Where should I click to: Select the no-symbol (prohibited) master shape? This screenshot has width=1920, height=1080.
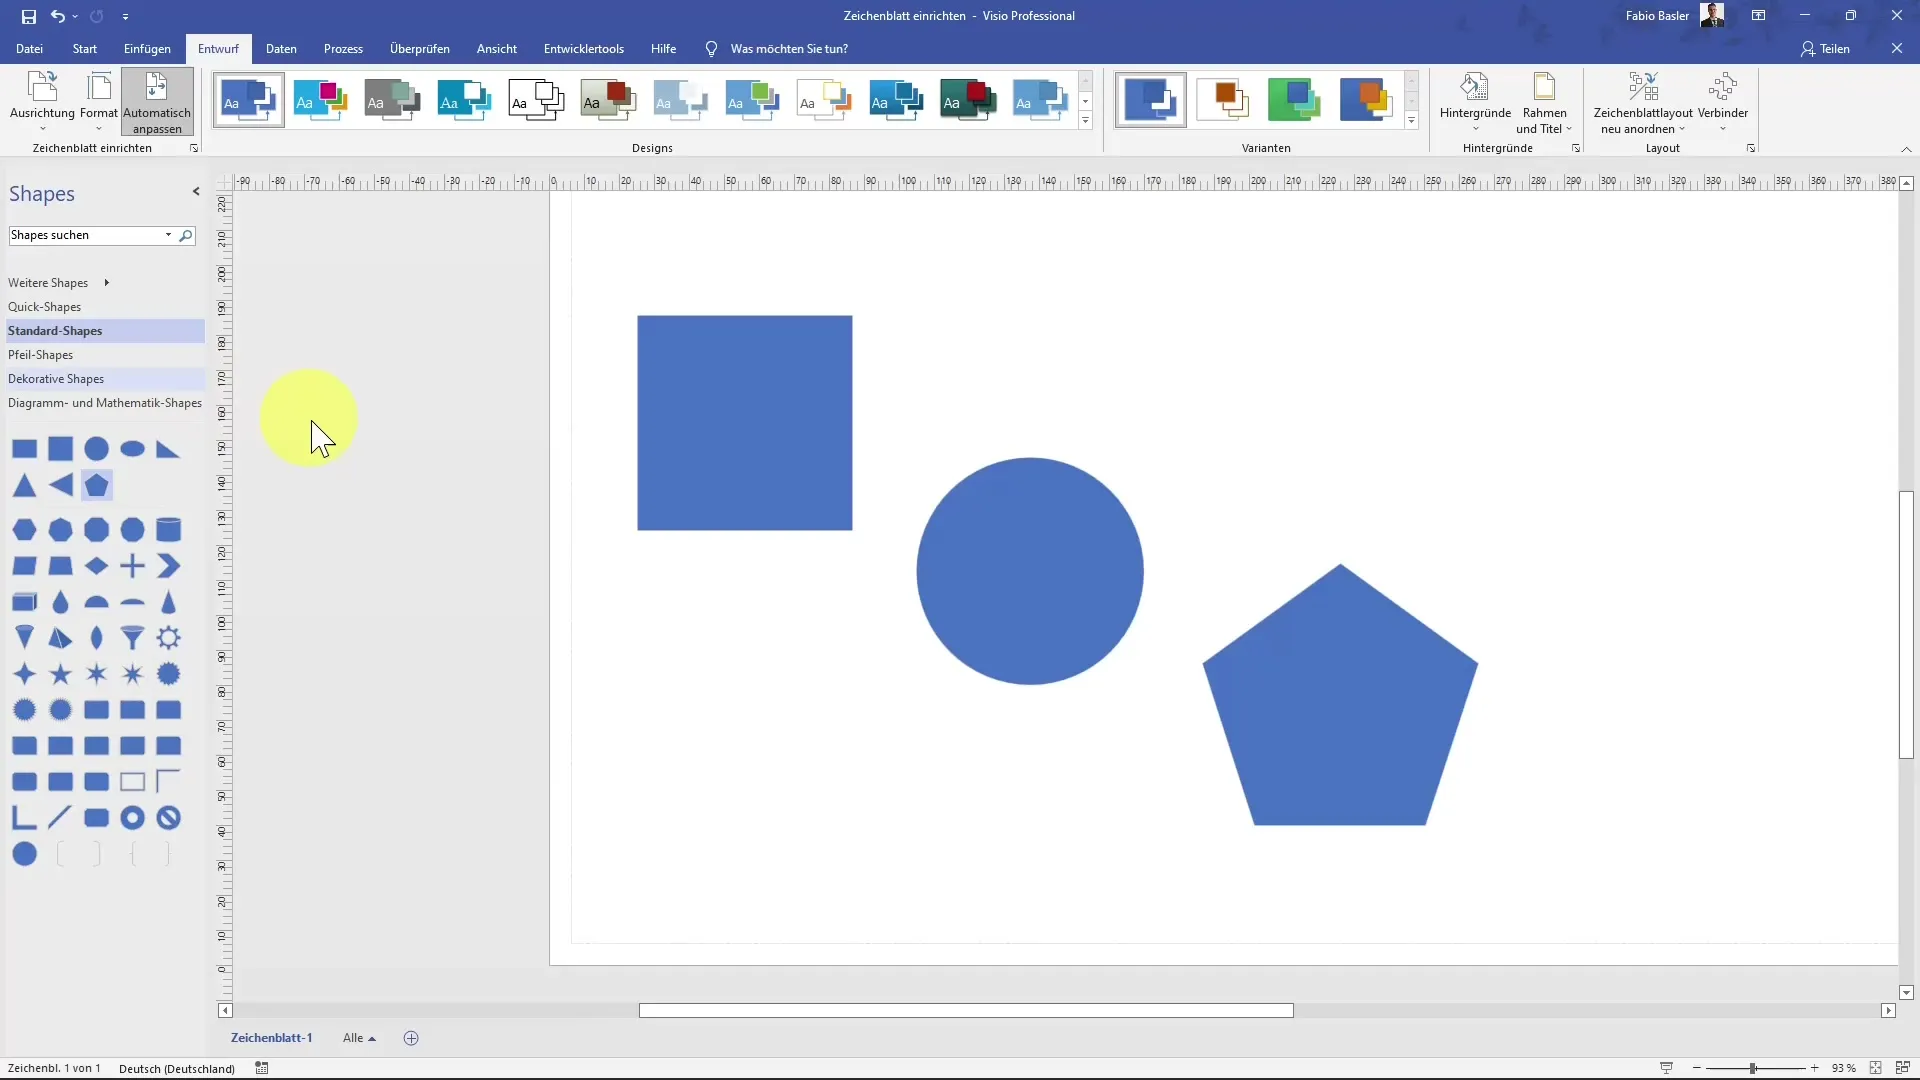click(x=169, y=818)
